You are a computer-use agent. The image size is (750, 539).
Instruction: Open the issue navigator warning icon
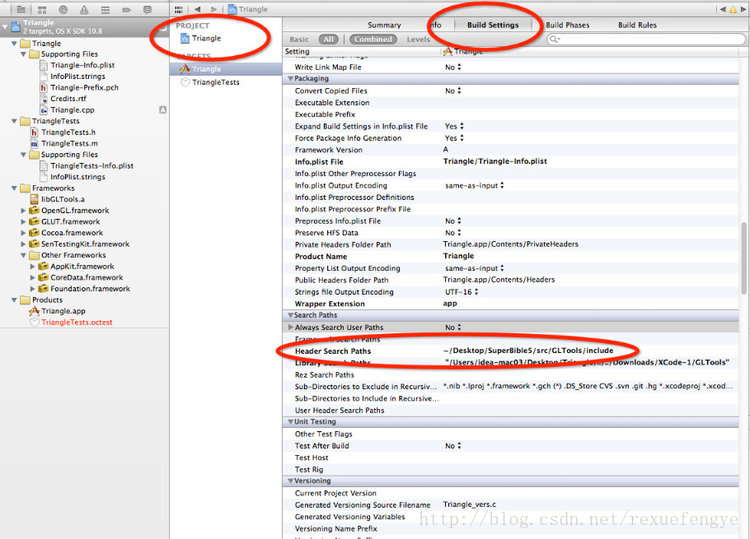click(84, 9)
